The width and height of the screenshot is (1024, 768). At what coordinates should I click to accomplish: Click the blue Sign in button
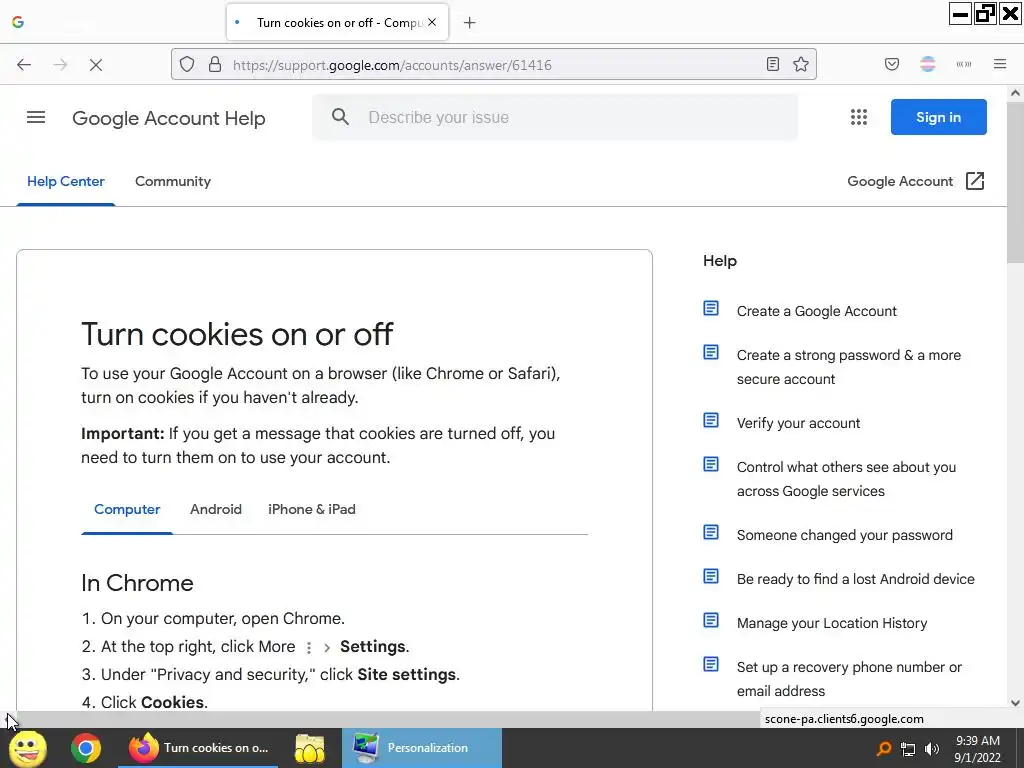pyautogui.click(x=938, y=117)
